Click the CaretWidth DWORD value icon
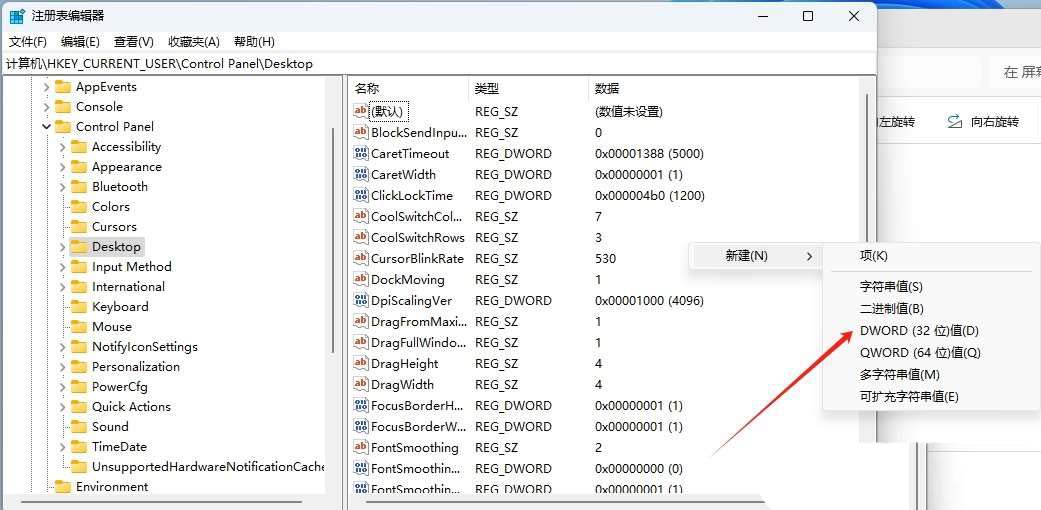The image size is (1041, 510). pyautogui.click(x=360, y=175)
